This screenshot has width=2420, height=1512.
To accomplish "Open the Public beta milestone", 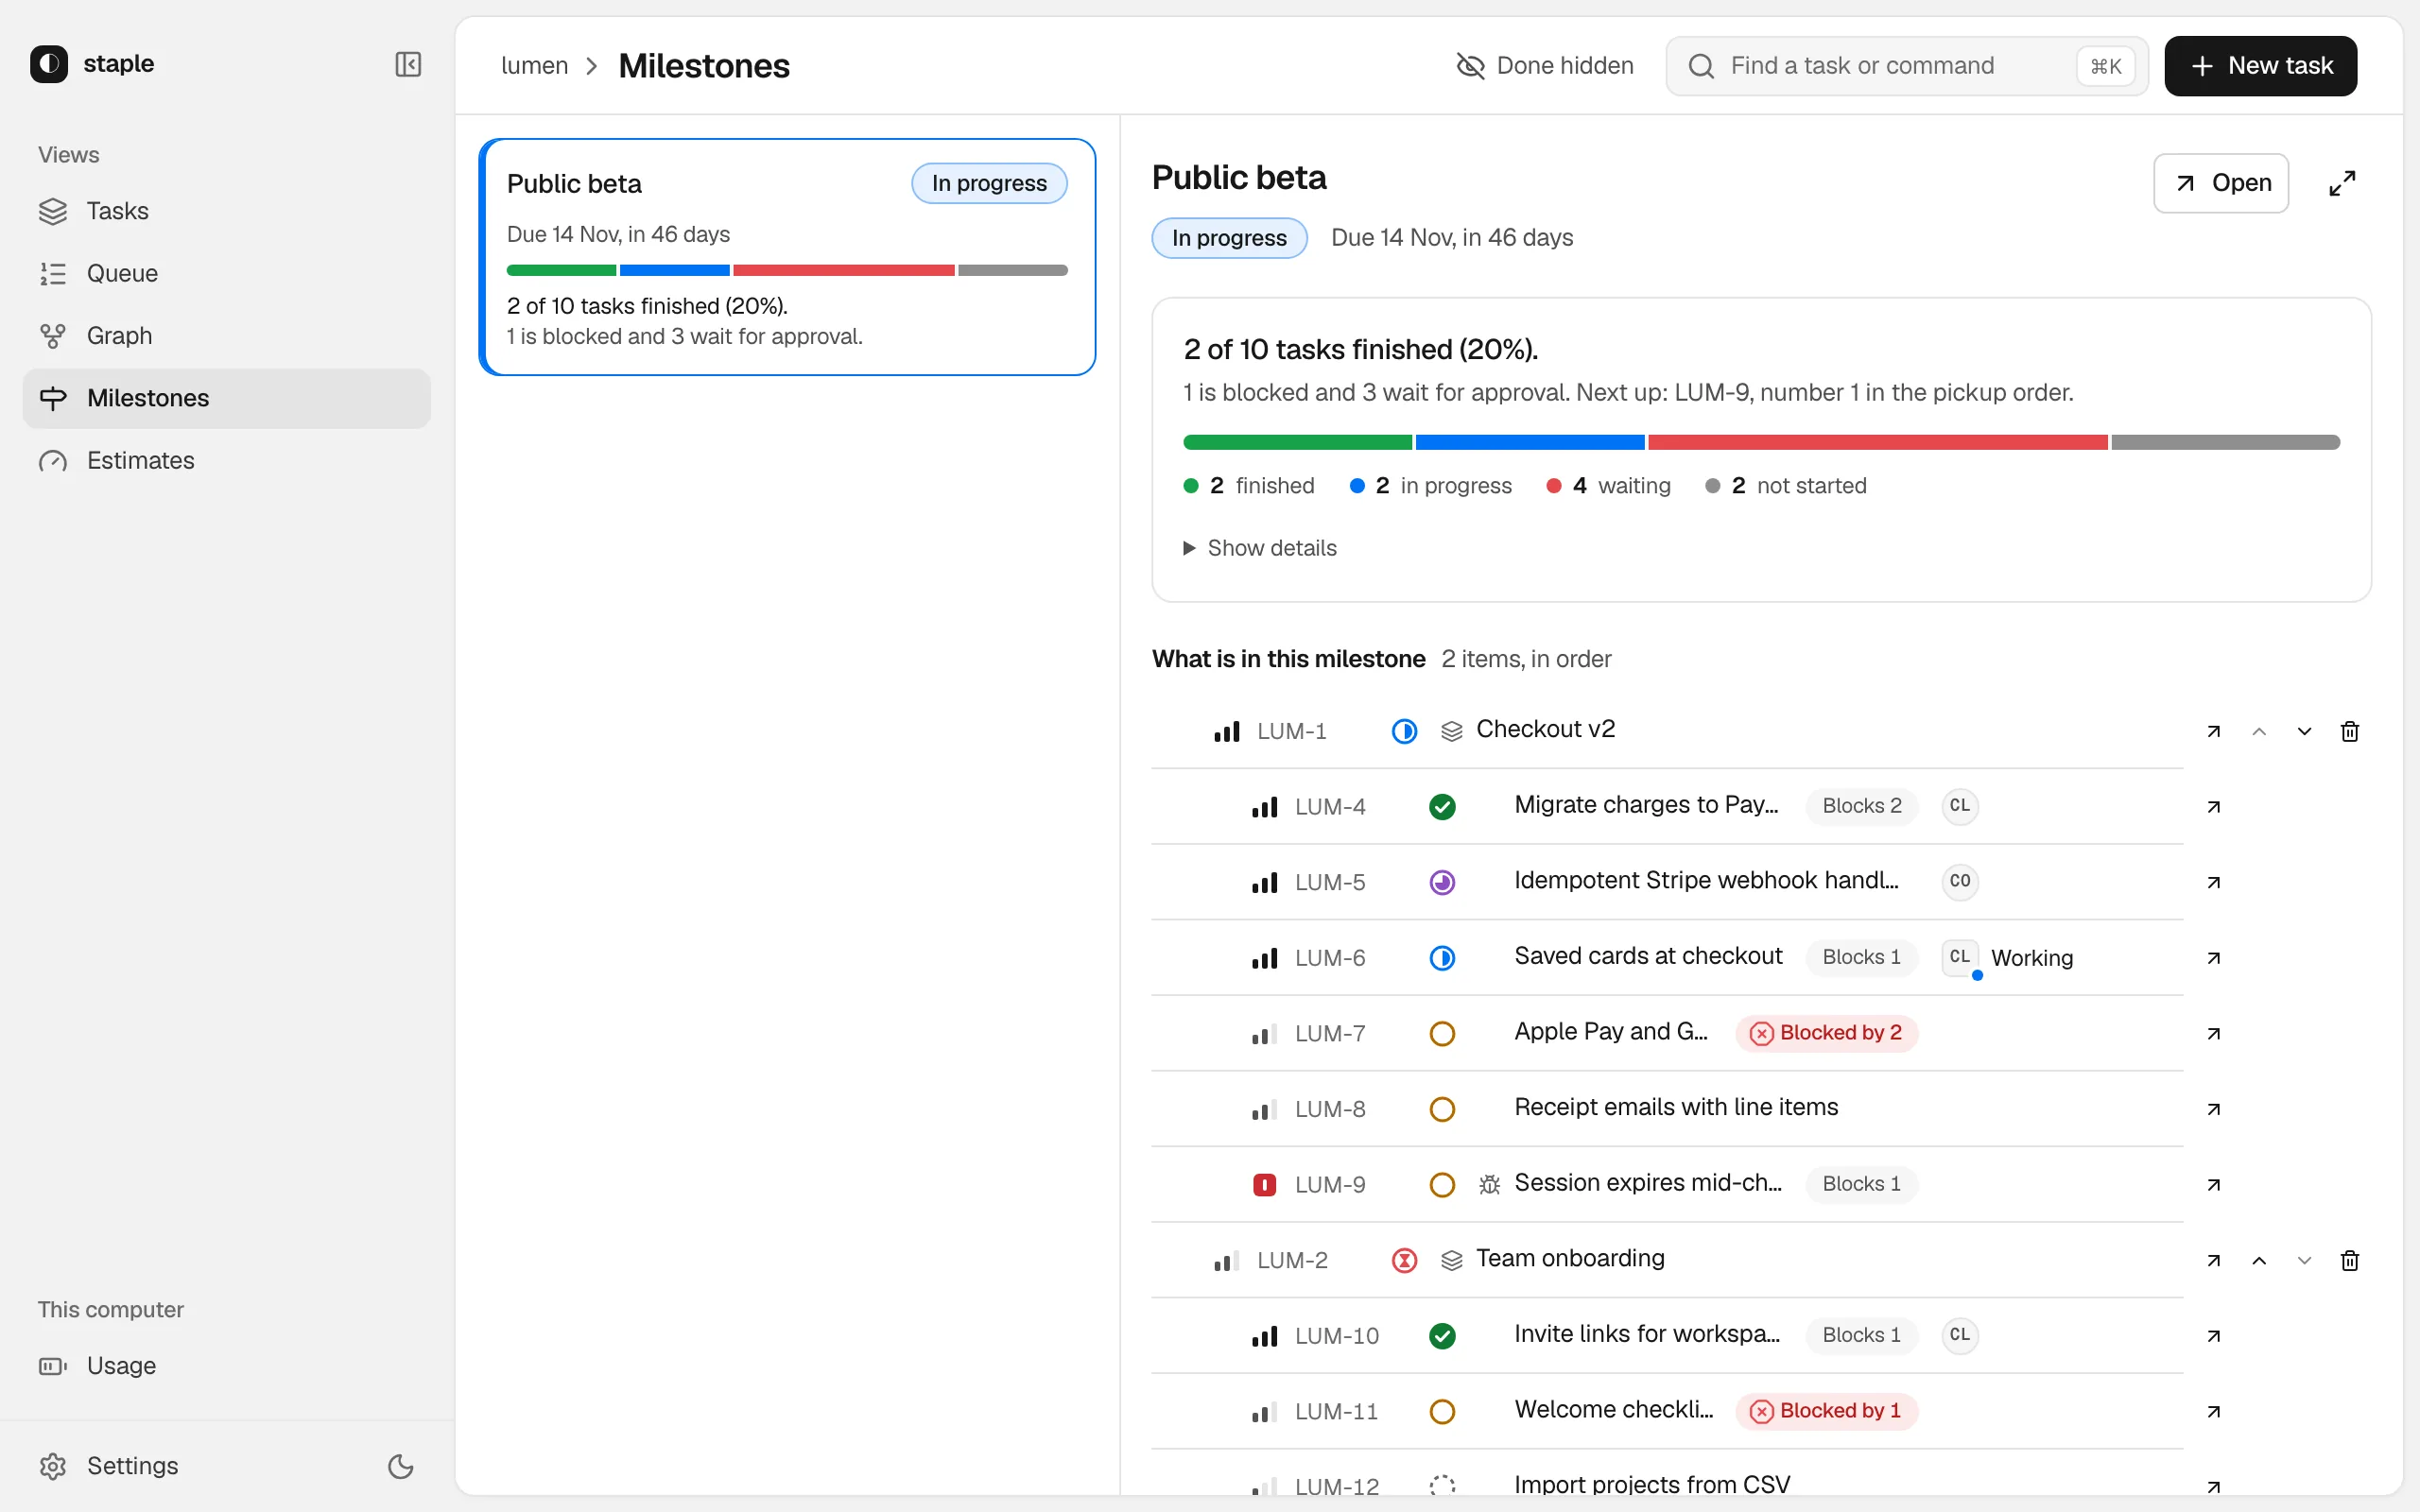I will click(x=2220, y=183).
